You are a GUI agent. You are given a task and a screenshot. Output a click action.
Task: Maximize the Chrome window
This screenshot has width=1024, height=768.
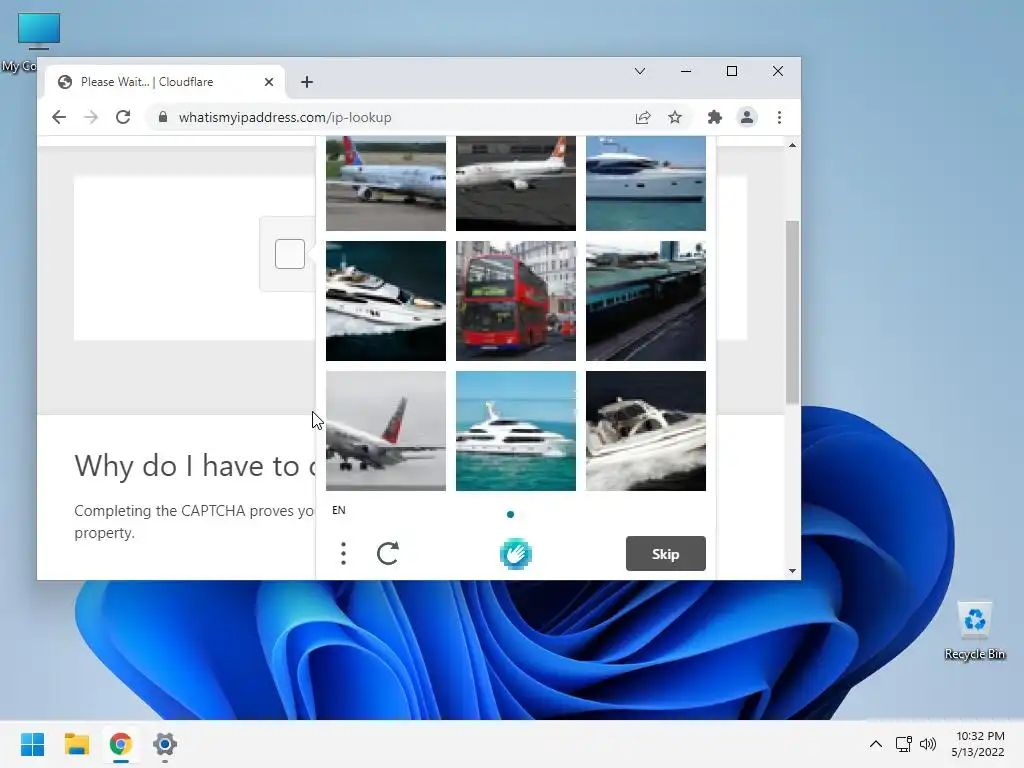coord(732,71)
